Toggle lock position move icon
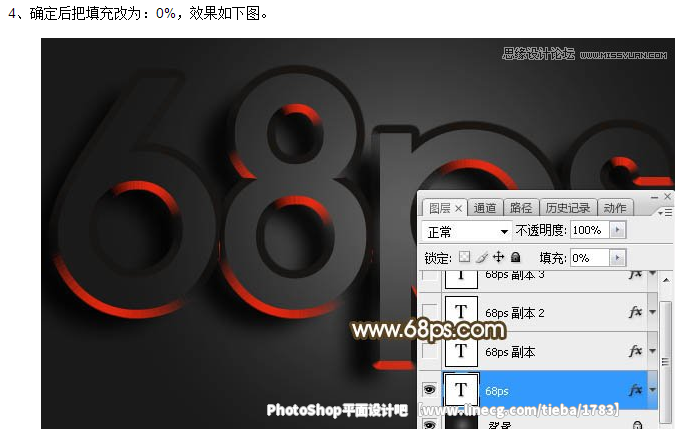The width and height of the screenshot is (675, 429). 499,257
